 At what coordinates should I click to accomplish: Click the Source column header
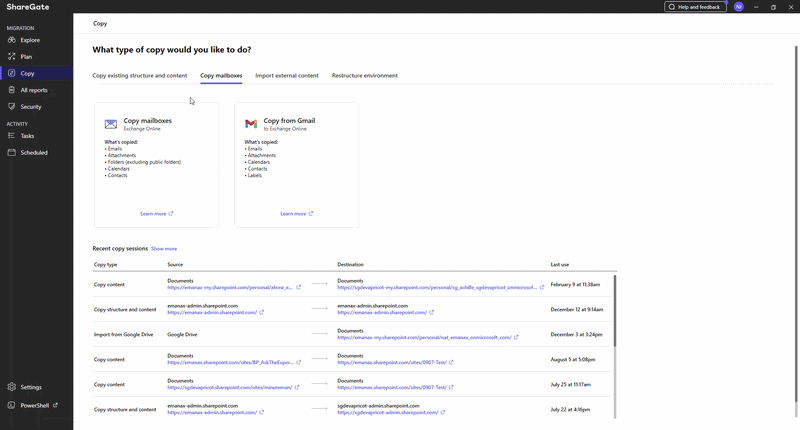[x=175, y=265]
